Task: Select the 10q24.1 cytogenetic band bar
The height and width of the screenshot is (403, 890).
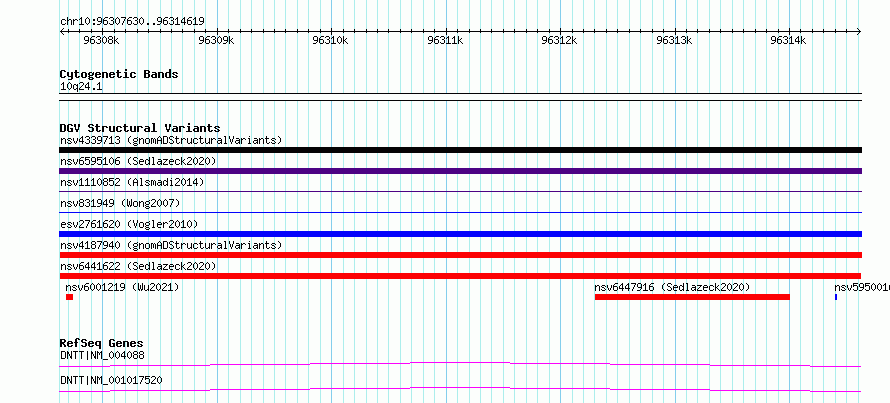Action: (460, 96)
